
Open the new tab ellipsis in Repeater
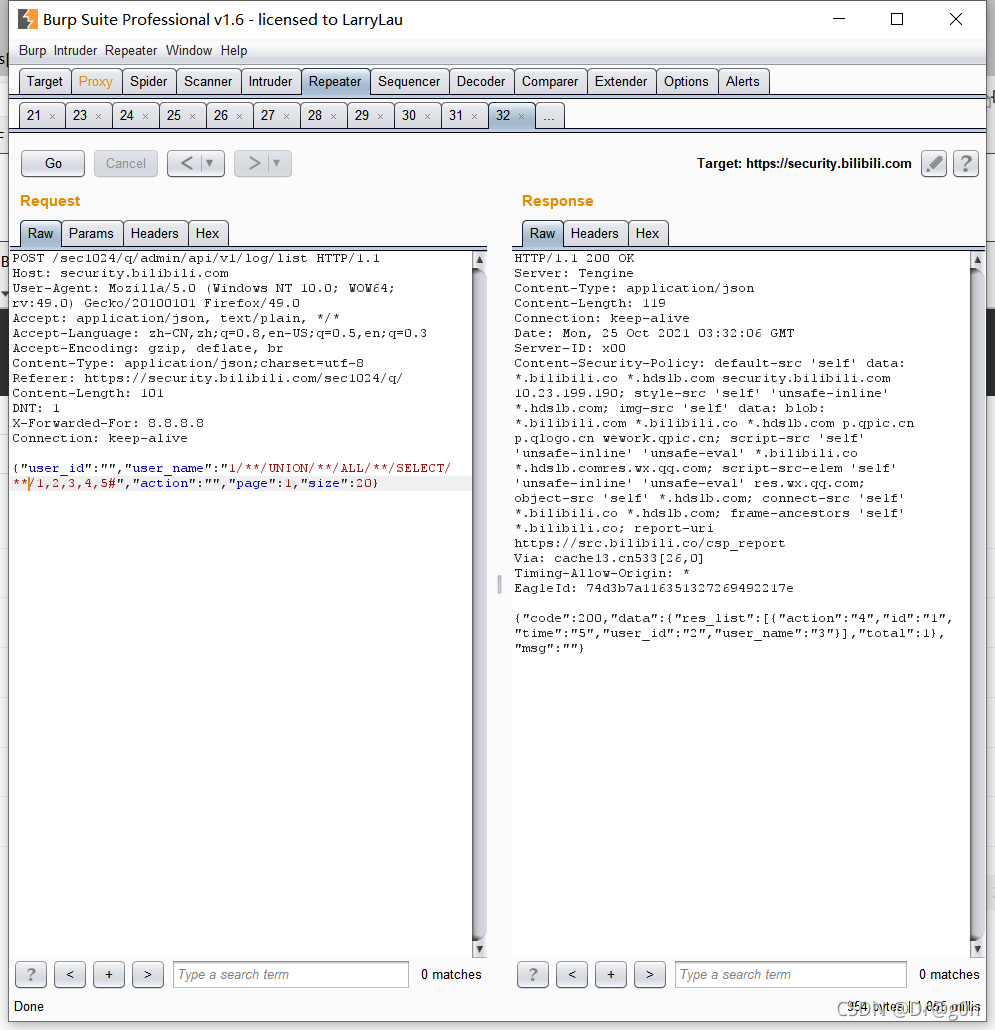(x=549, y=116)
